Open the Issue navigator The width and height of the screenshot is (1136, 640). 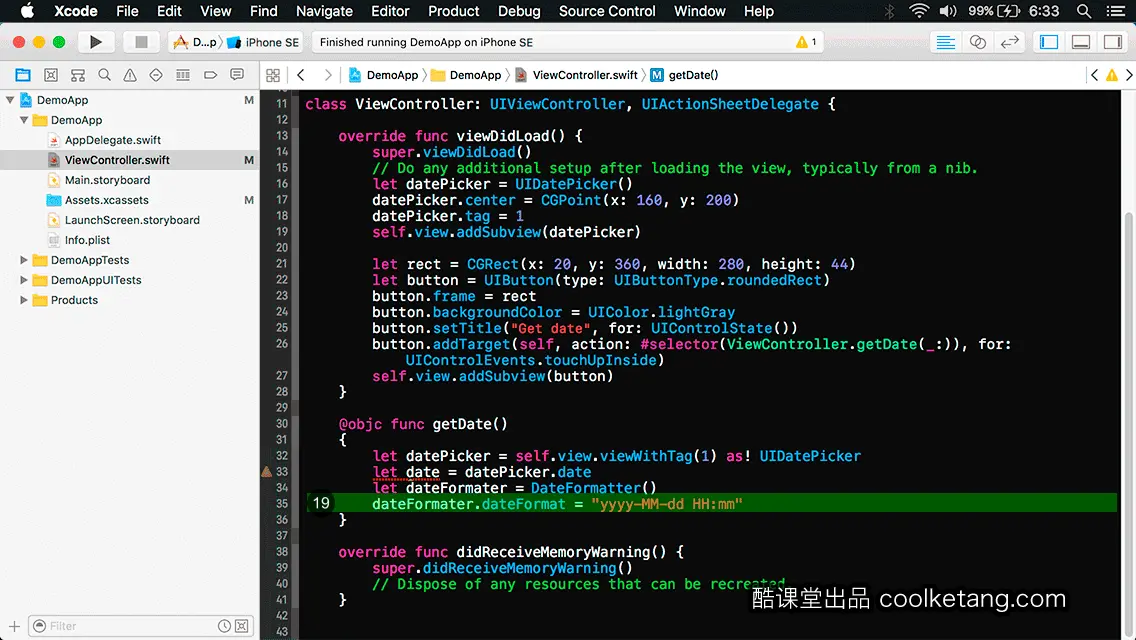[x=130, y=75]
